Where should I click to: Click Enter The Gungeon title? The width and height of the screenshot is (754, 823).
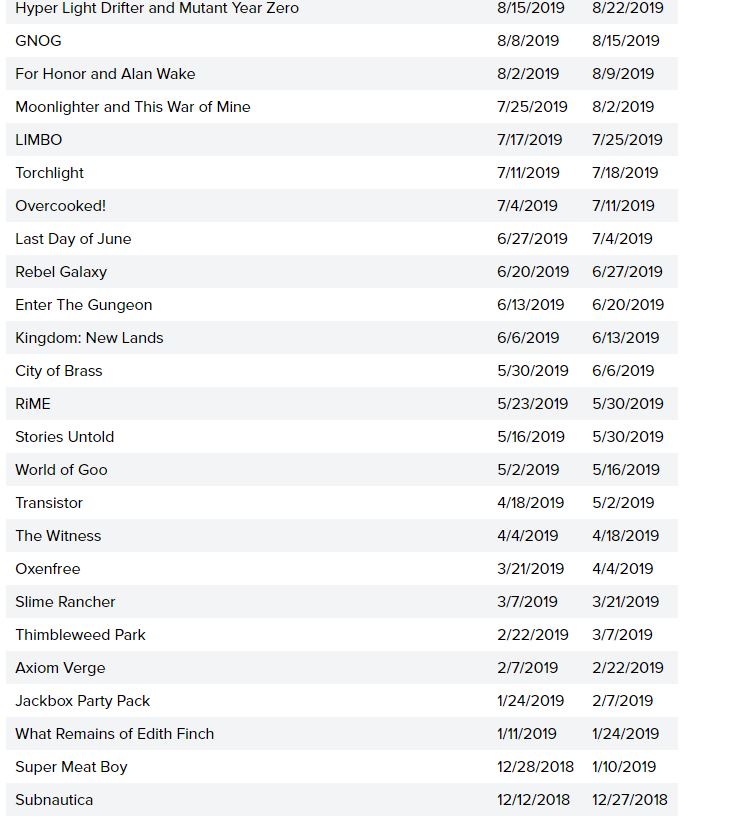click(84, 305)
